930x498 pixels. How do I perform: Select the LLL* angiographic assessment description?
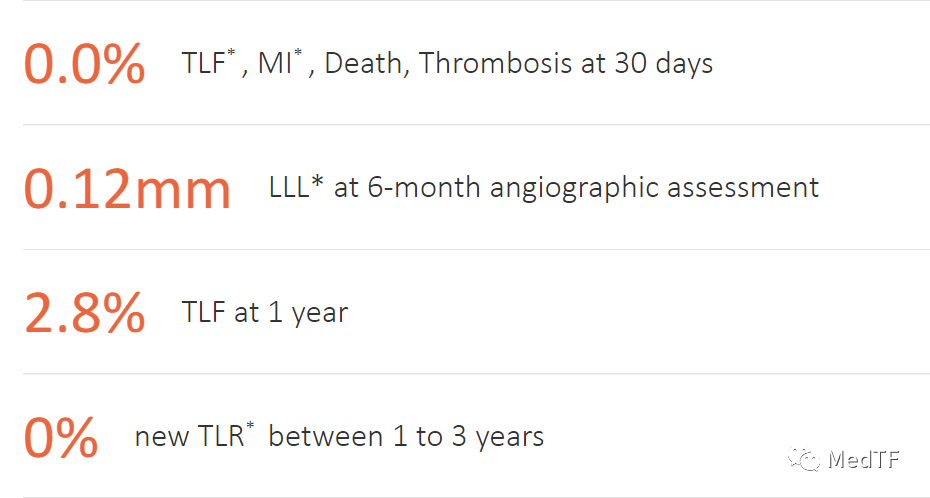(544, 188)
